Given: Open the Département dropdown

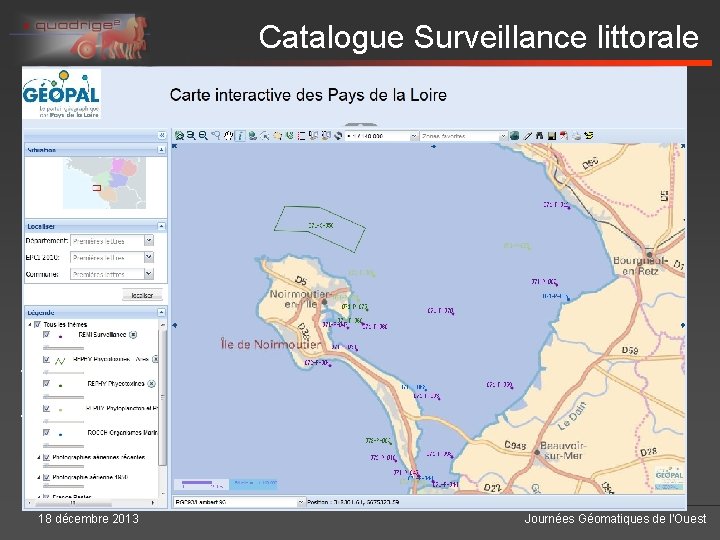Looking at the screenshot, I should click(149, 241).
